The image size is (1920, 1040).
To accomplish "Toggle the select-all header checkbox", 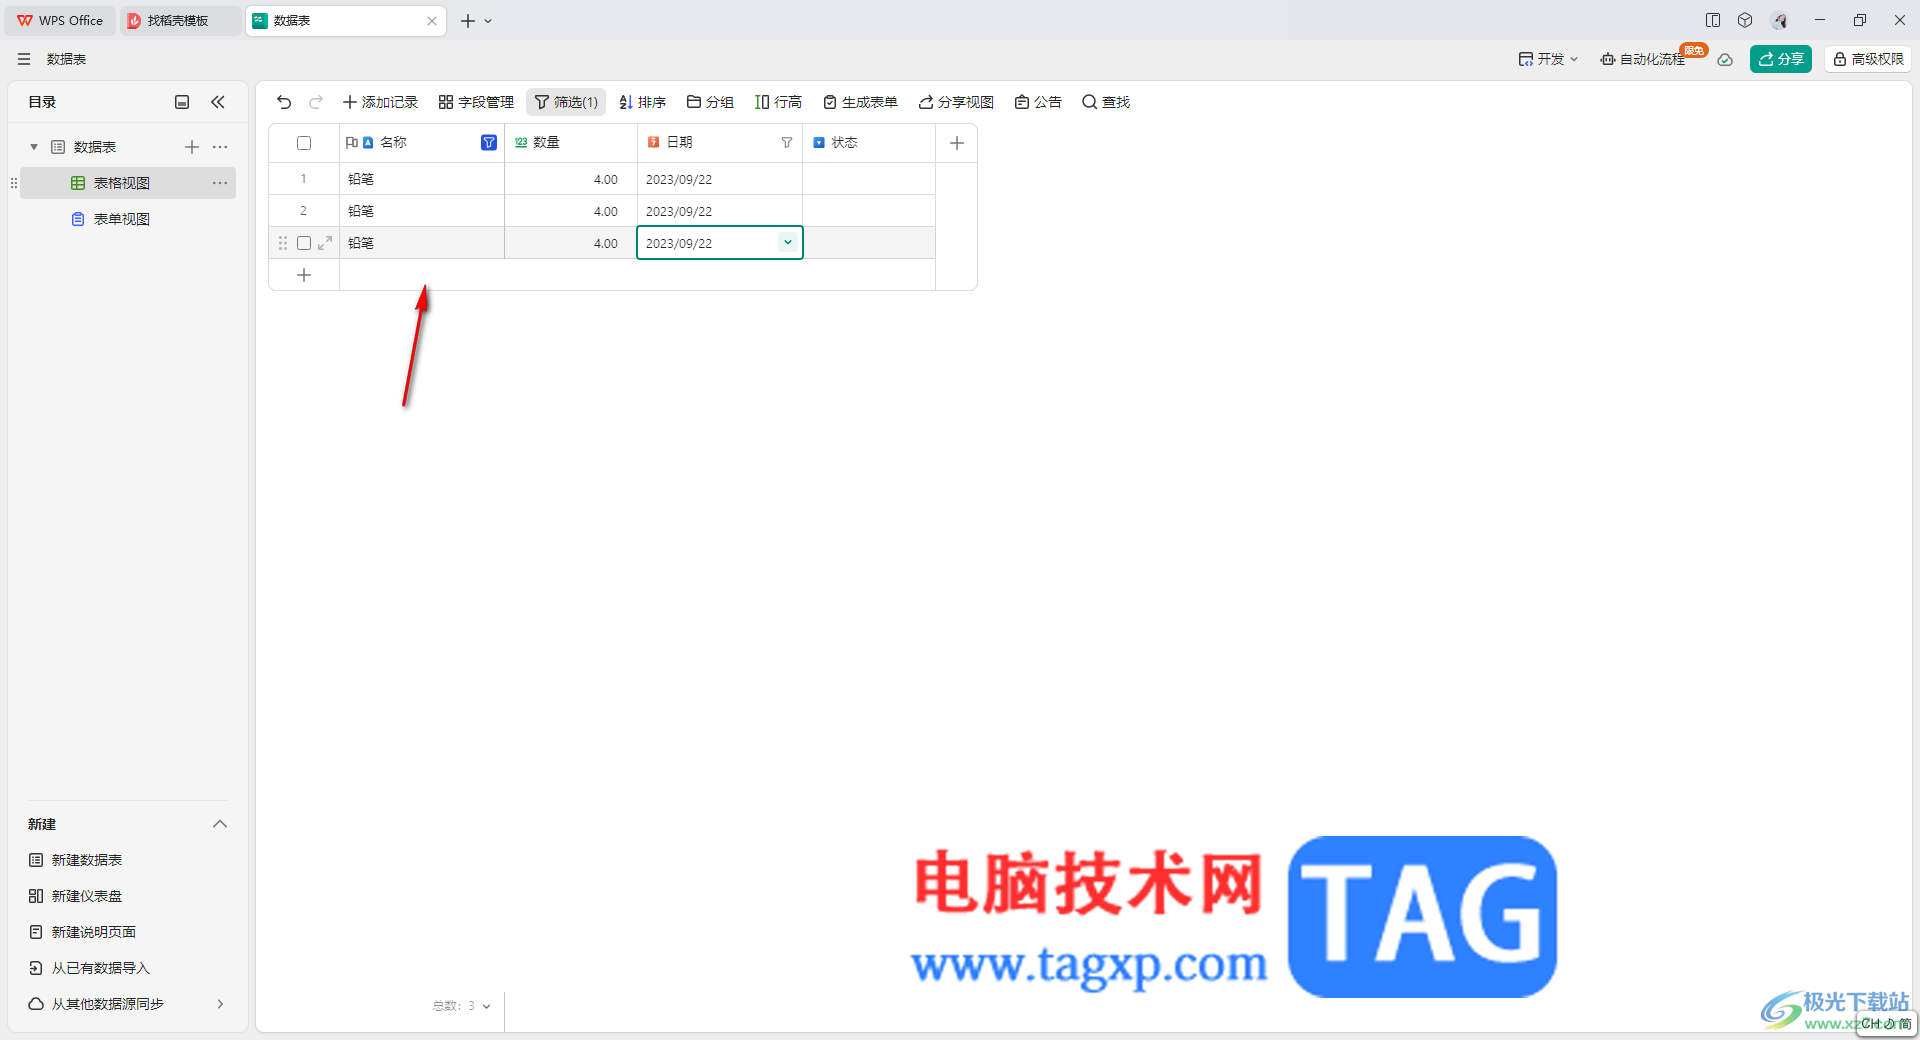I will point(304,143).
